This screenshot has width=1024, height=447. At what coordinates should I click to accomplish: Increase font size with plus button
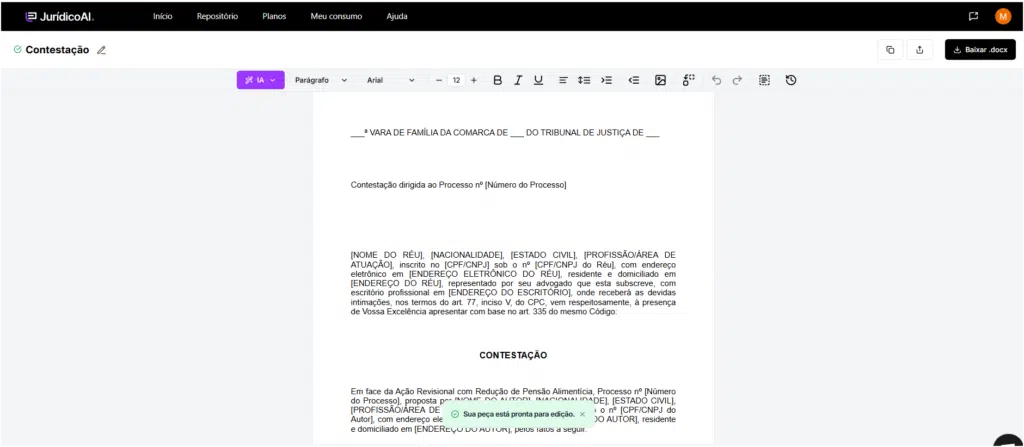coord(473,80)
